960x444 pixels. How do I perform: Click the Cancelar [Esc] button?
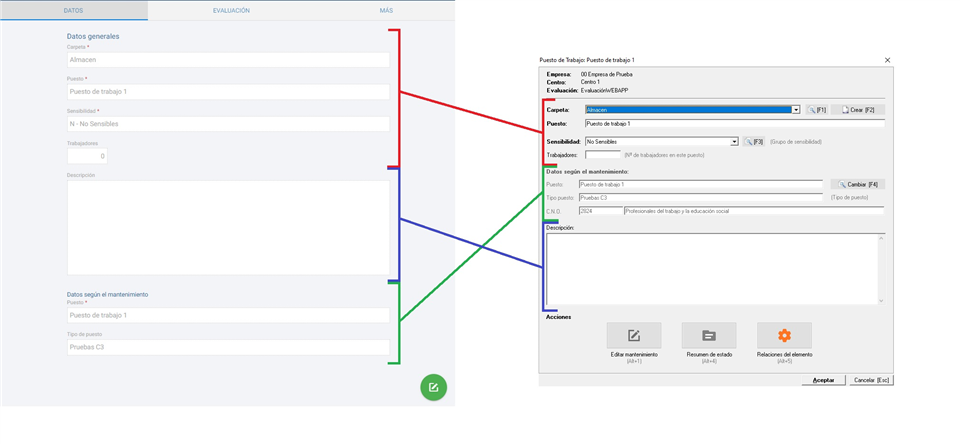pos(870,380)
